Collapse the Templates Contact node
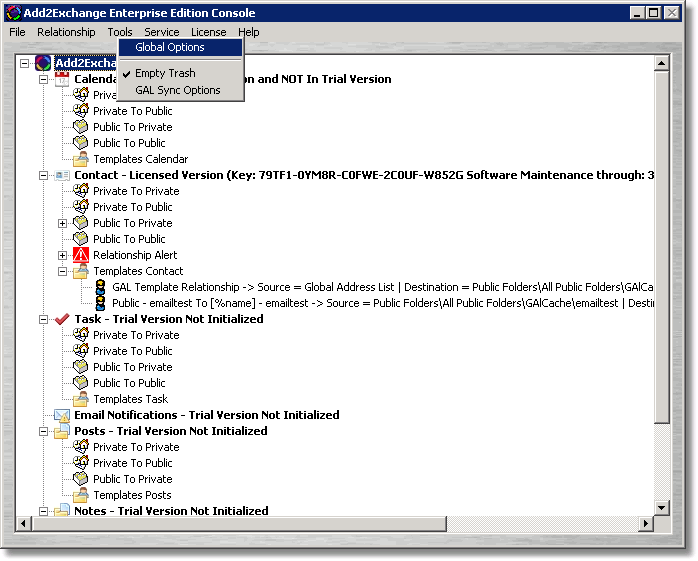The width and height of the screenshot is (698, 561). (x=62, y=272)
